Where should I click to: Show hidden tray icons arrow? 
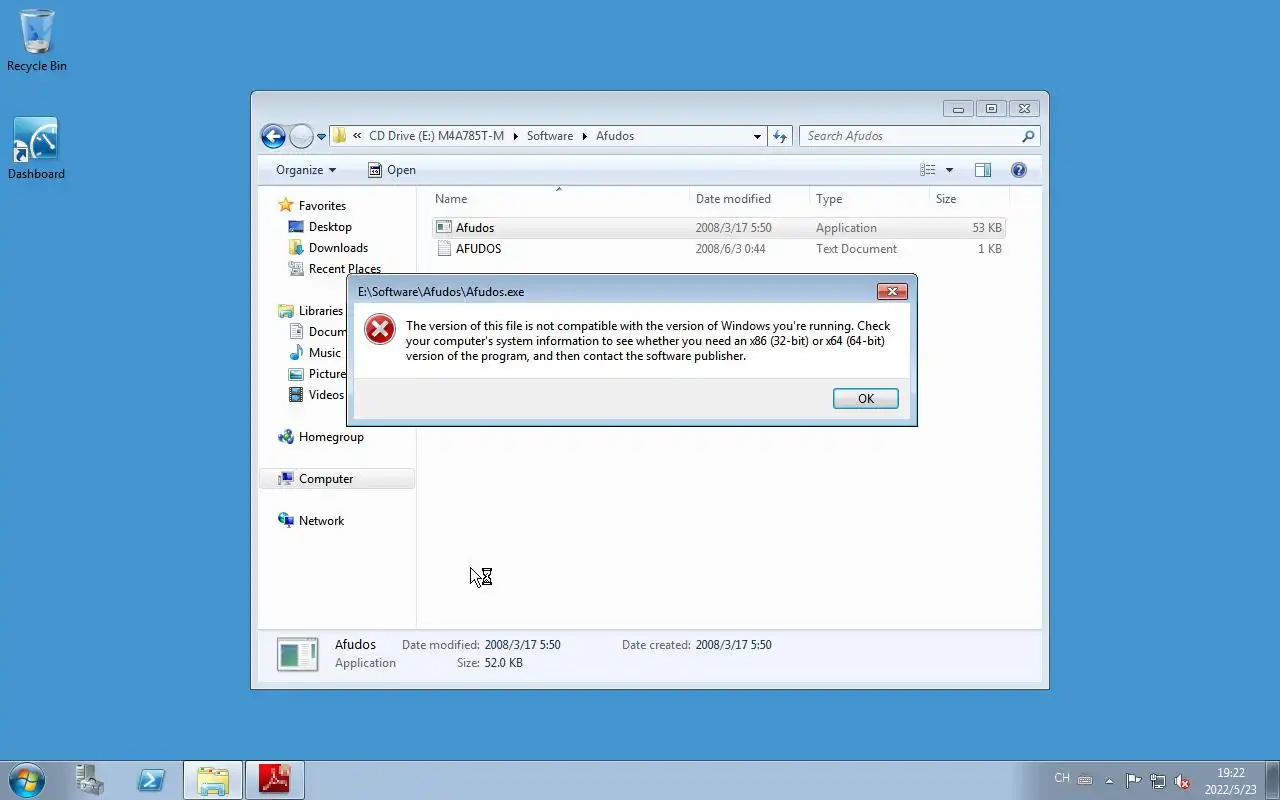pyautogui.click(x=1109, y=781)
